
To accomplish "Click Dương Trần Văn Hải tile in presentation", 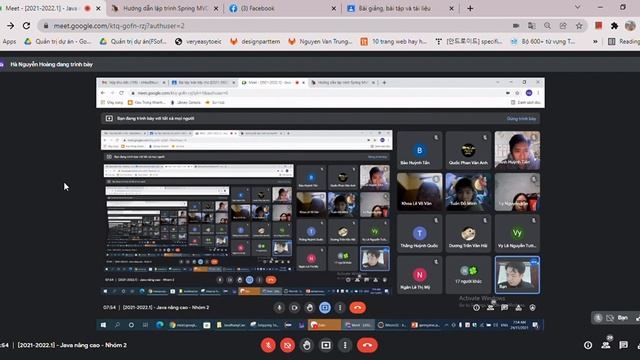I will tap(468, 233).
